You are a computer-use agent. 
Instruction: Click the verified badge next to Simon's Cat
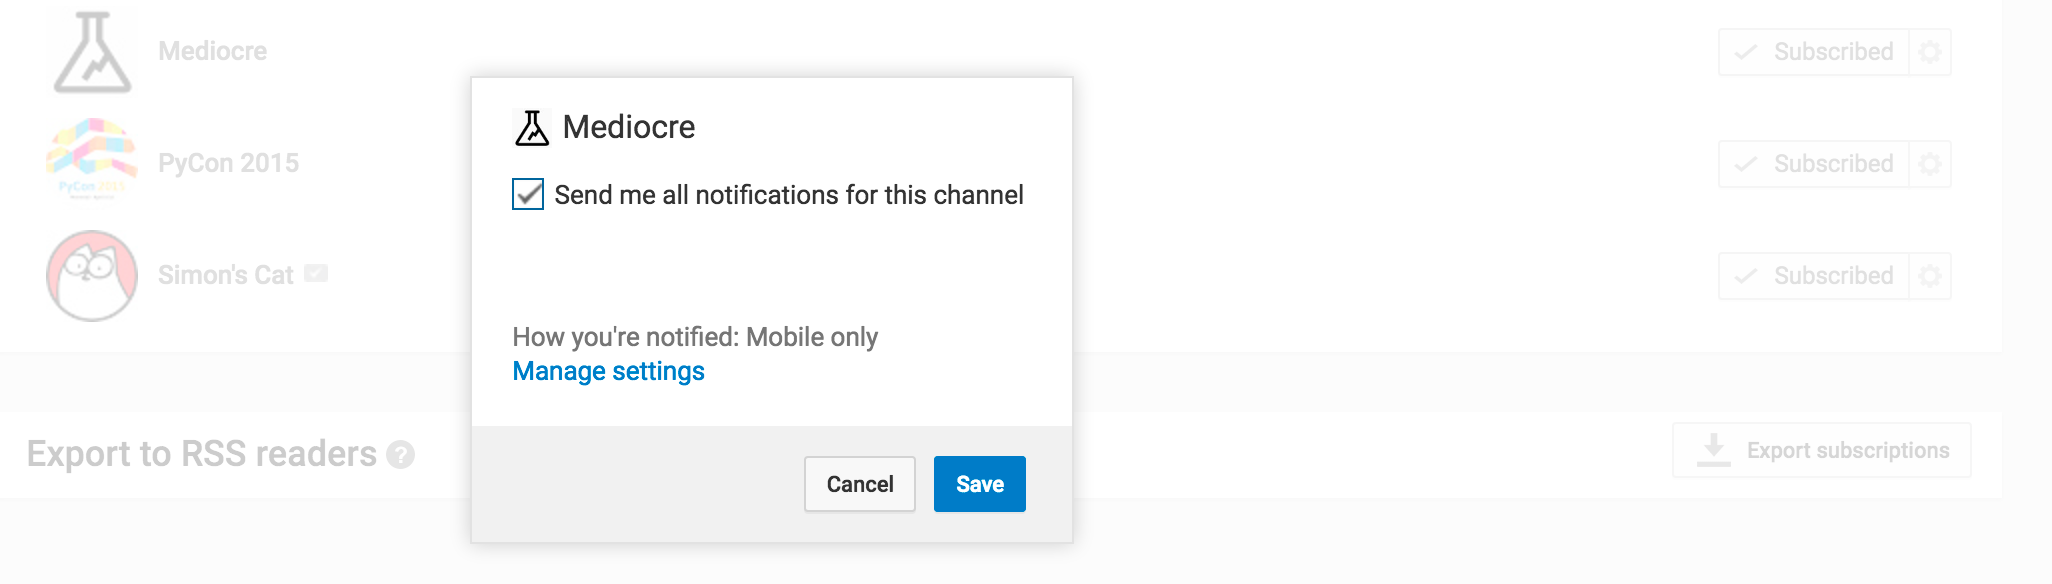(x=316, y=273)
